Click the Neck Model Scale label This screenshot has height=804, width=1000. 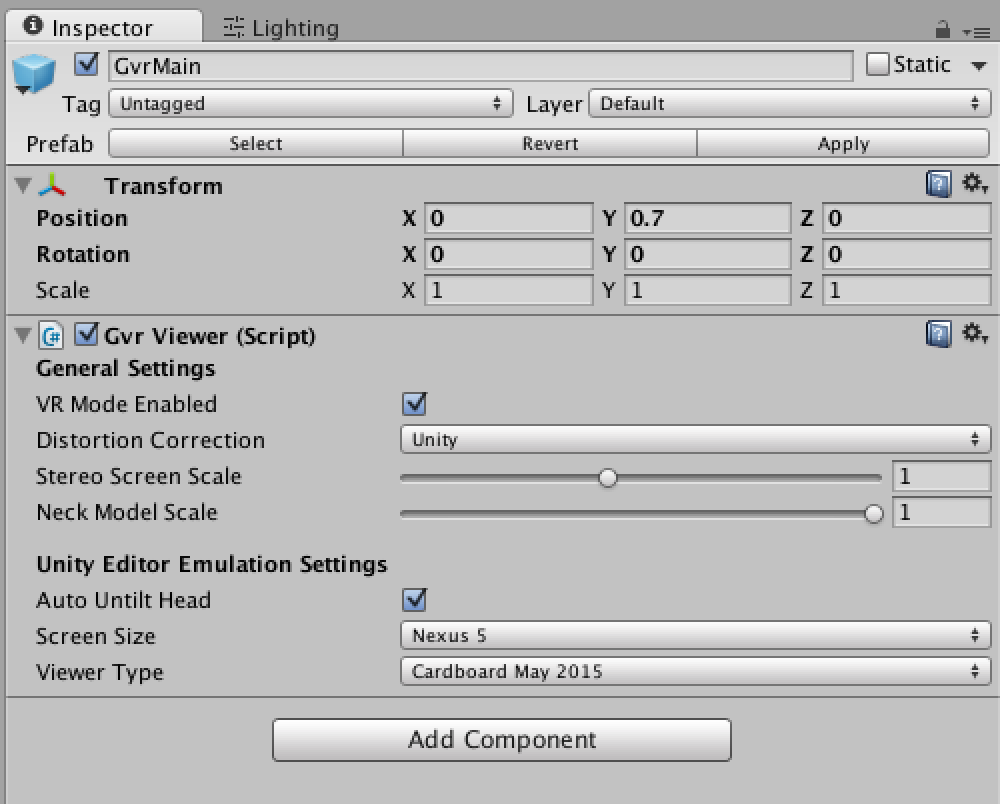point(127,512)
